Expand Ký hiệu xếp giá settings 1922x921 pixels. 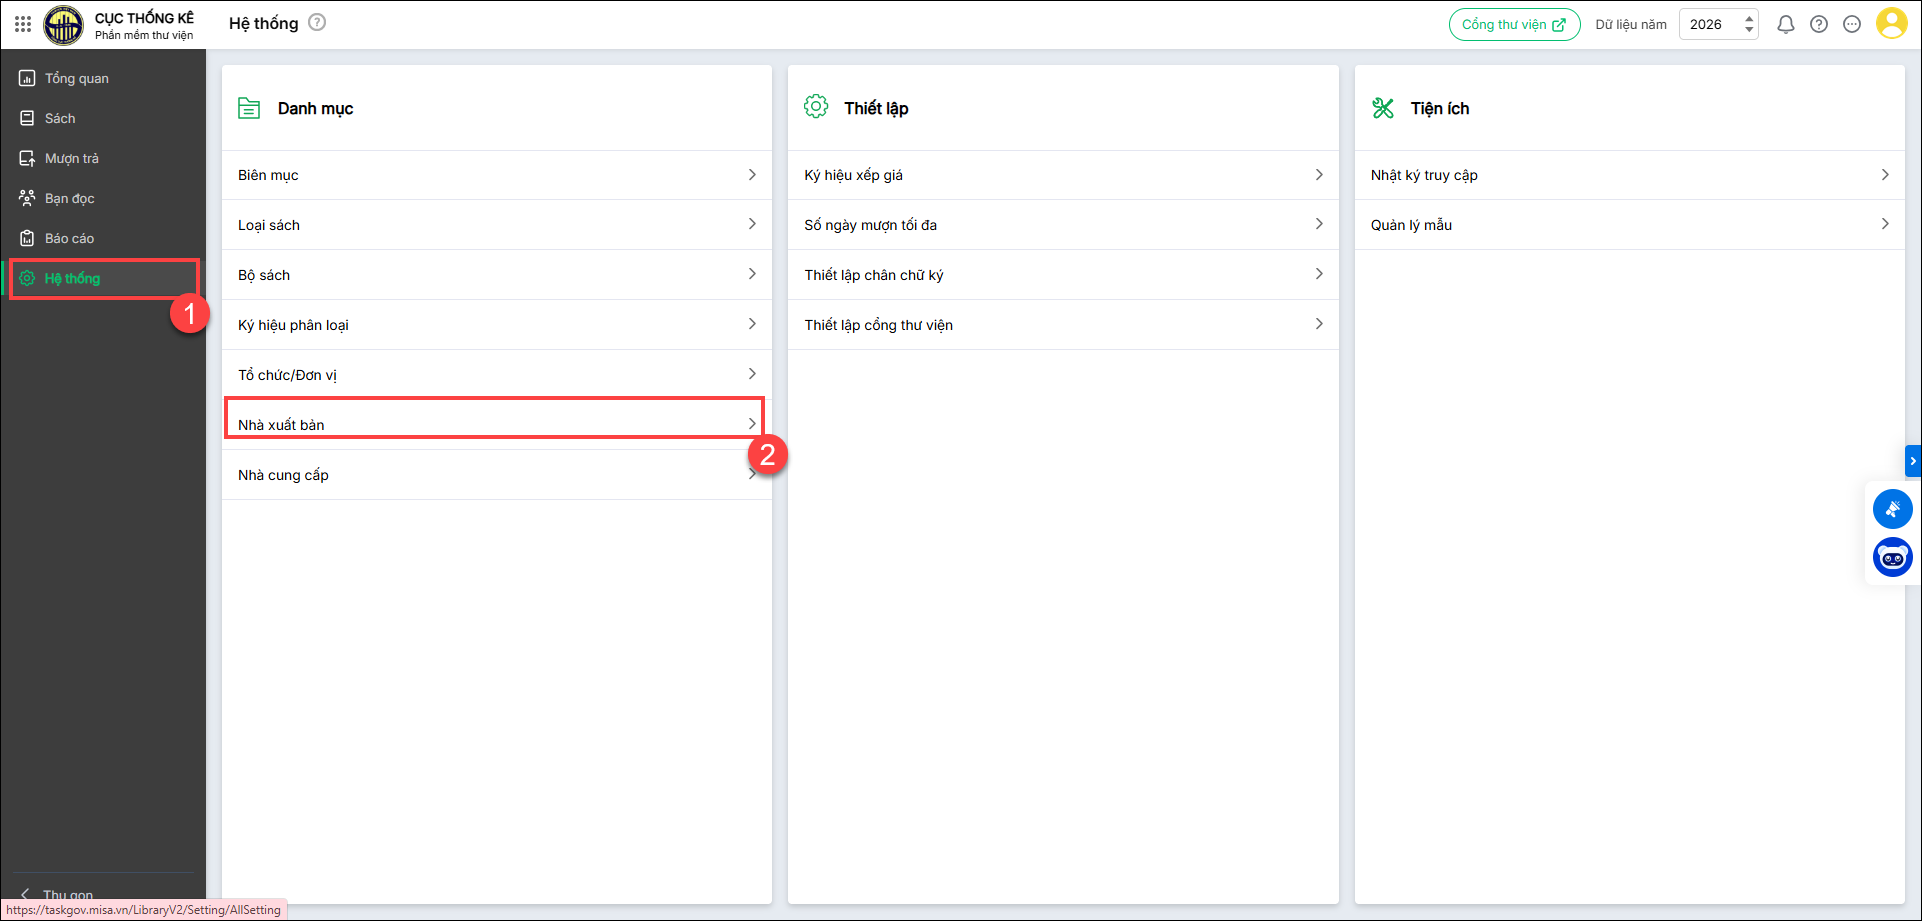tap(1062, 175)
